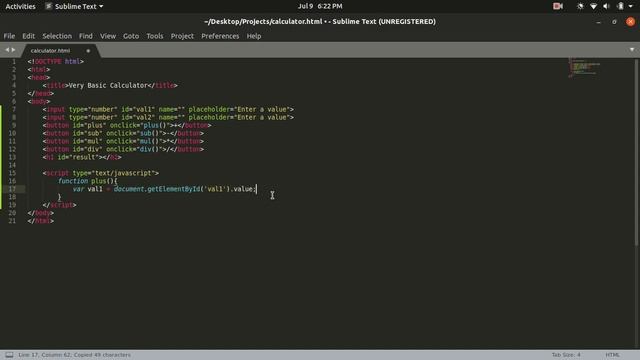Click the volume speaker icon
Screen dimensions: 640x360
(x=606, y=6)
